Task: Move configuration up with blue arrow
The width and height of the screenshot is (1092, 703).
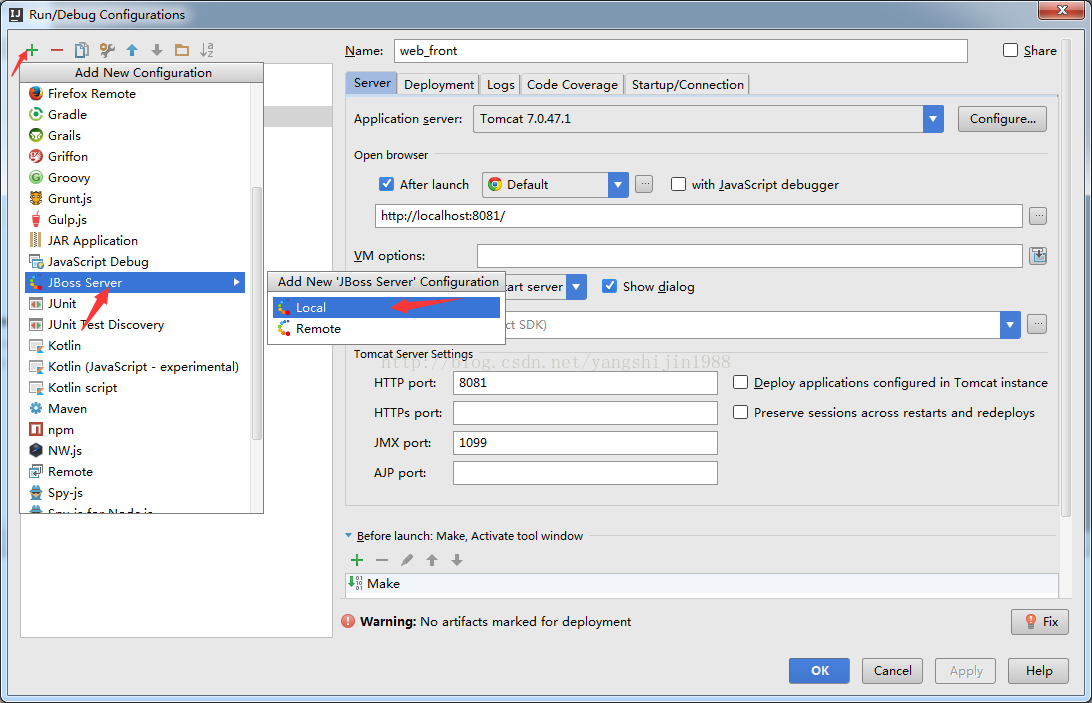Action: tap(132, 50)
